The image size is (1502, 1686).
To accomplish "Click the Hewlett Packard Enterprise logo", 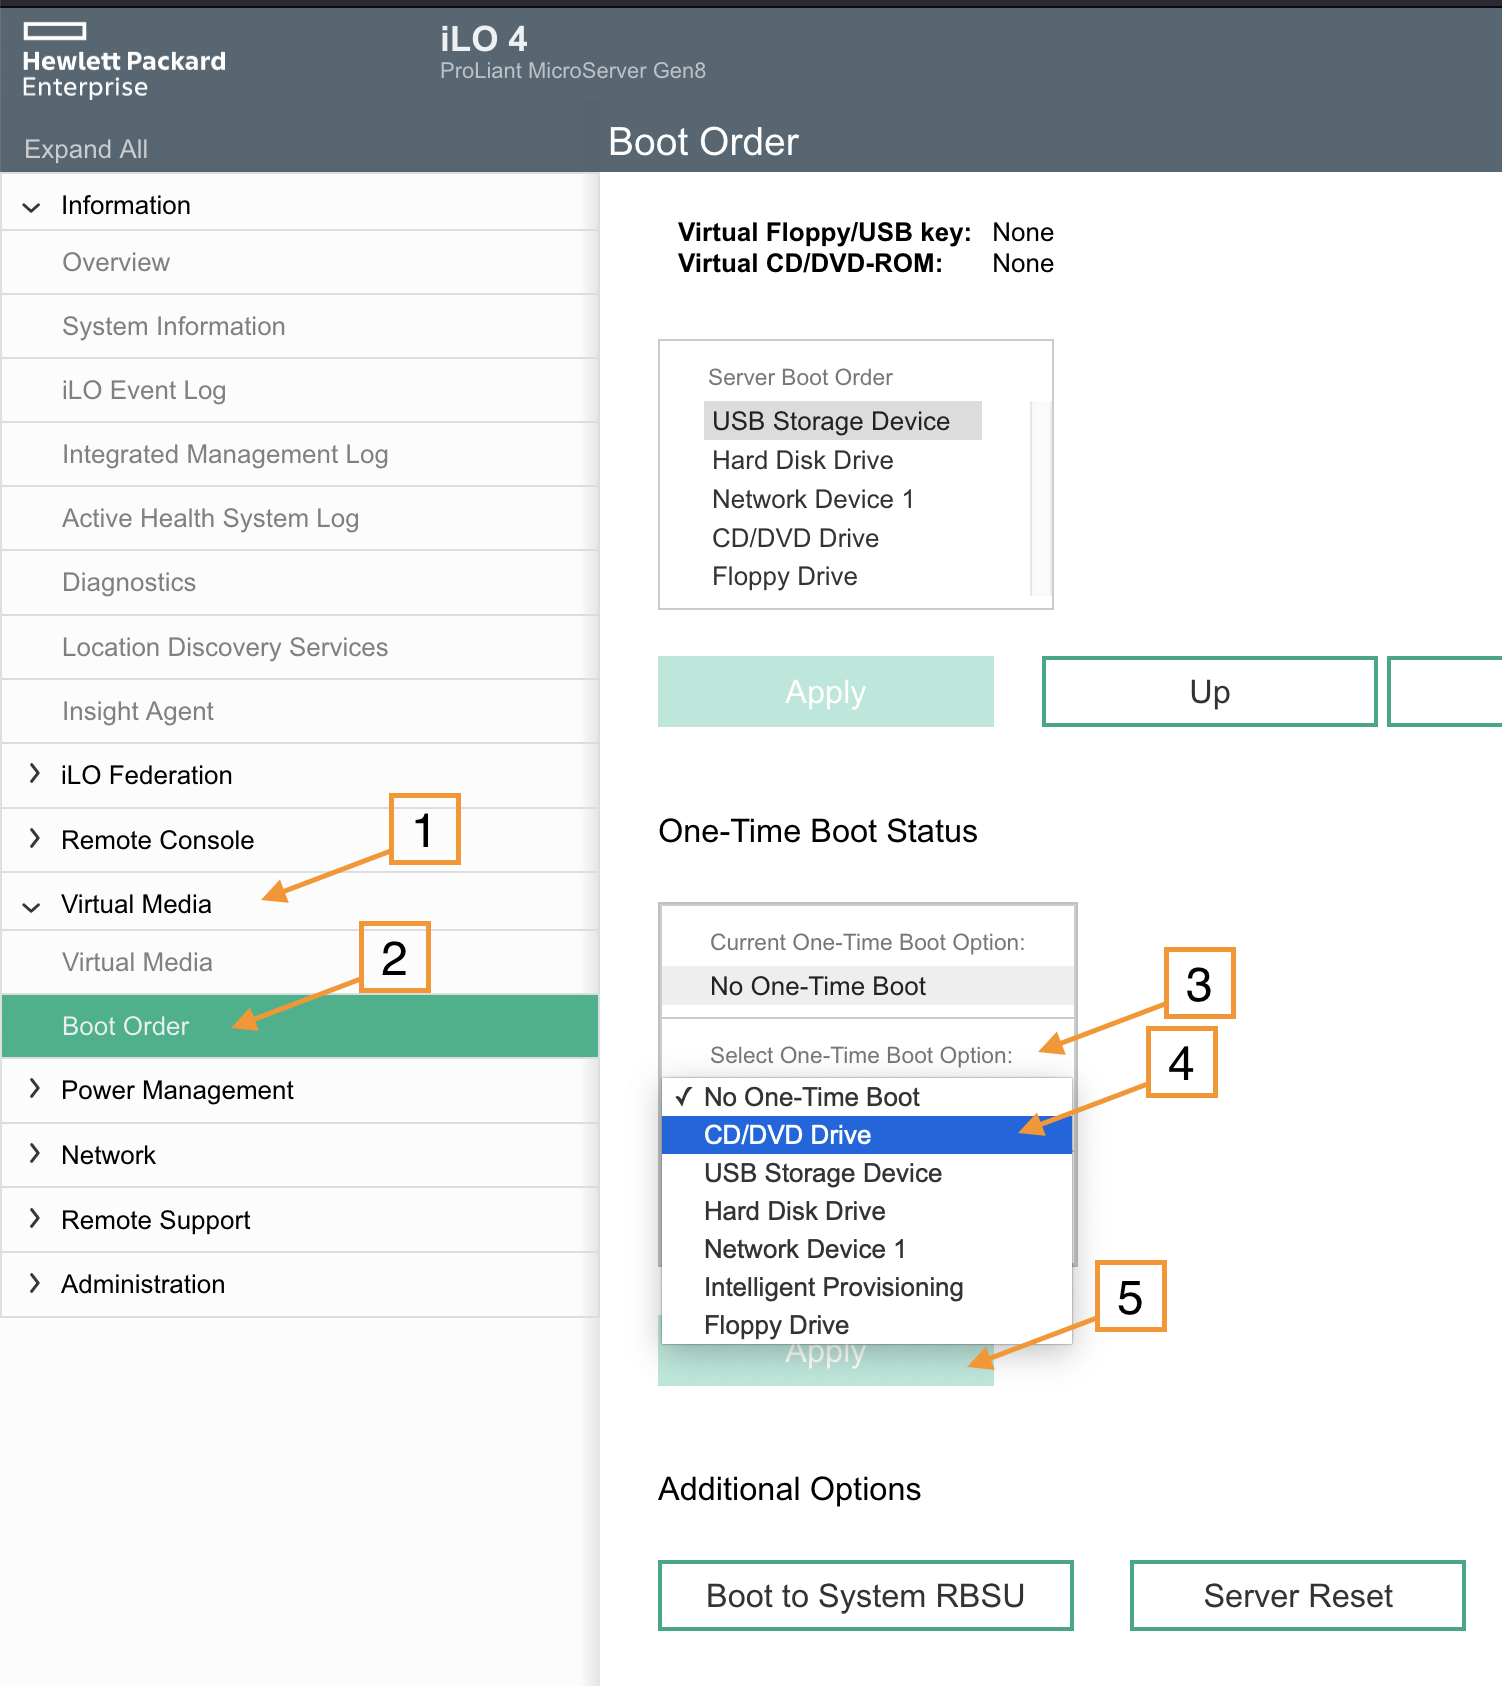I will click(x=123, y=62).
